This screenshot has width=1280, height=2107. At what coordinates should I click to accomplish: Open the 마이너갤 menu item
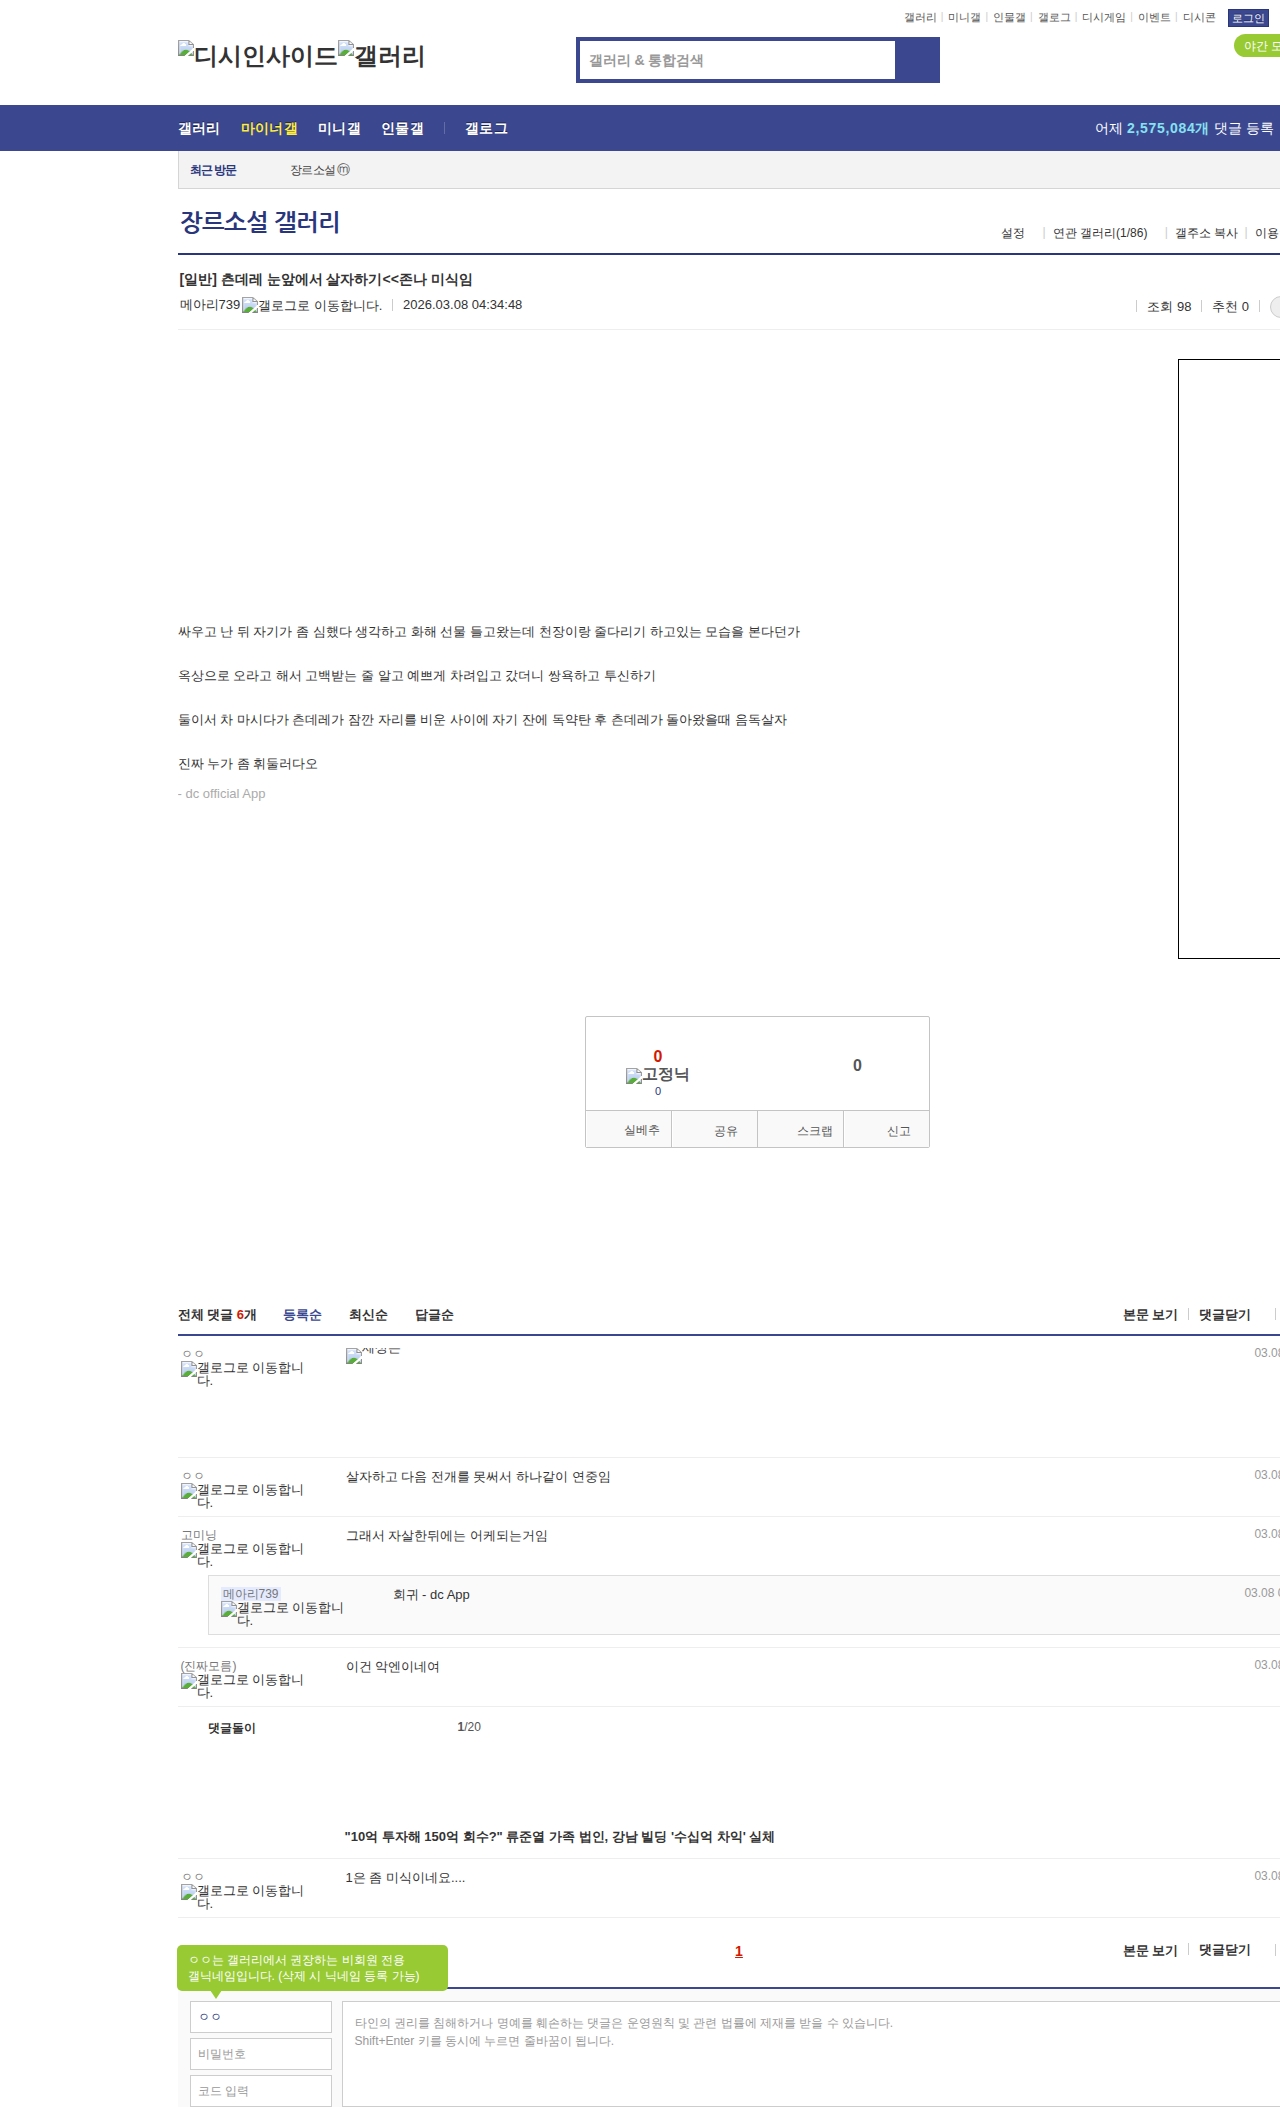[x=269, y=129]
